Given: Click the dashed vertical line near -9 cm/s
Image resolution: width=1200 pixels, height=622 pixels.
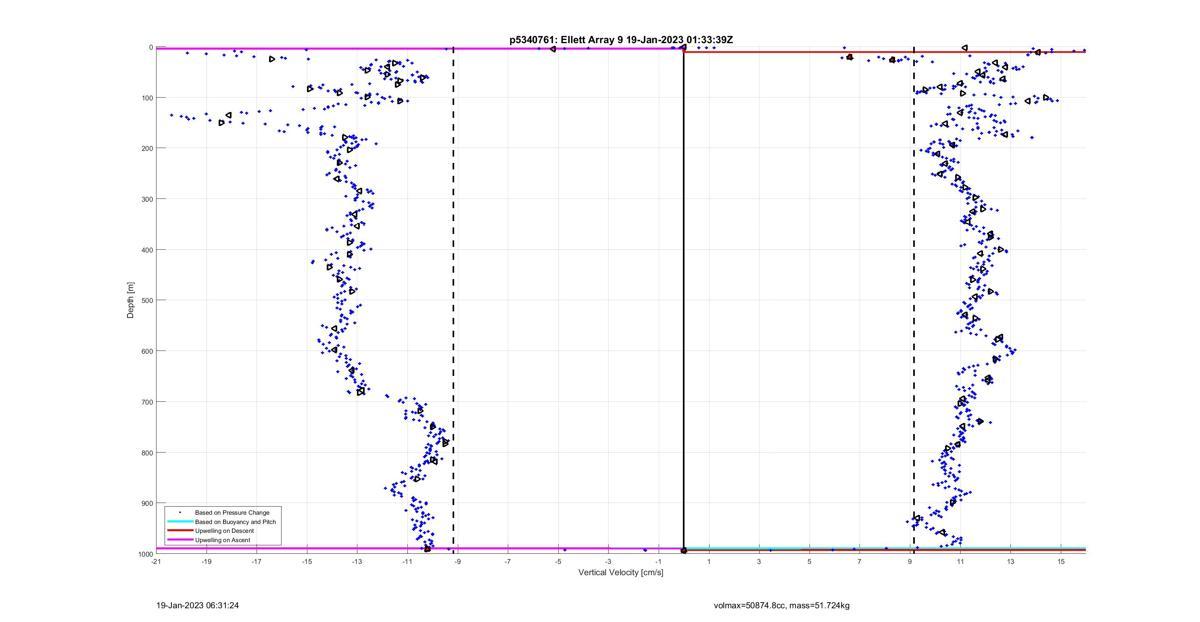Looking at the screenshot, I should coord(453,300).
